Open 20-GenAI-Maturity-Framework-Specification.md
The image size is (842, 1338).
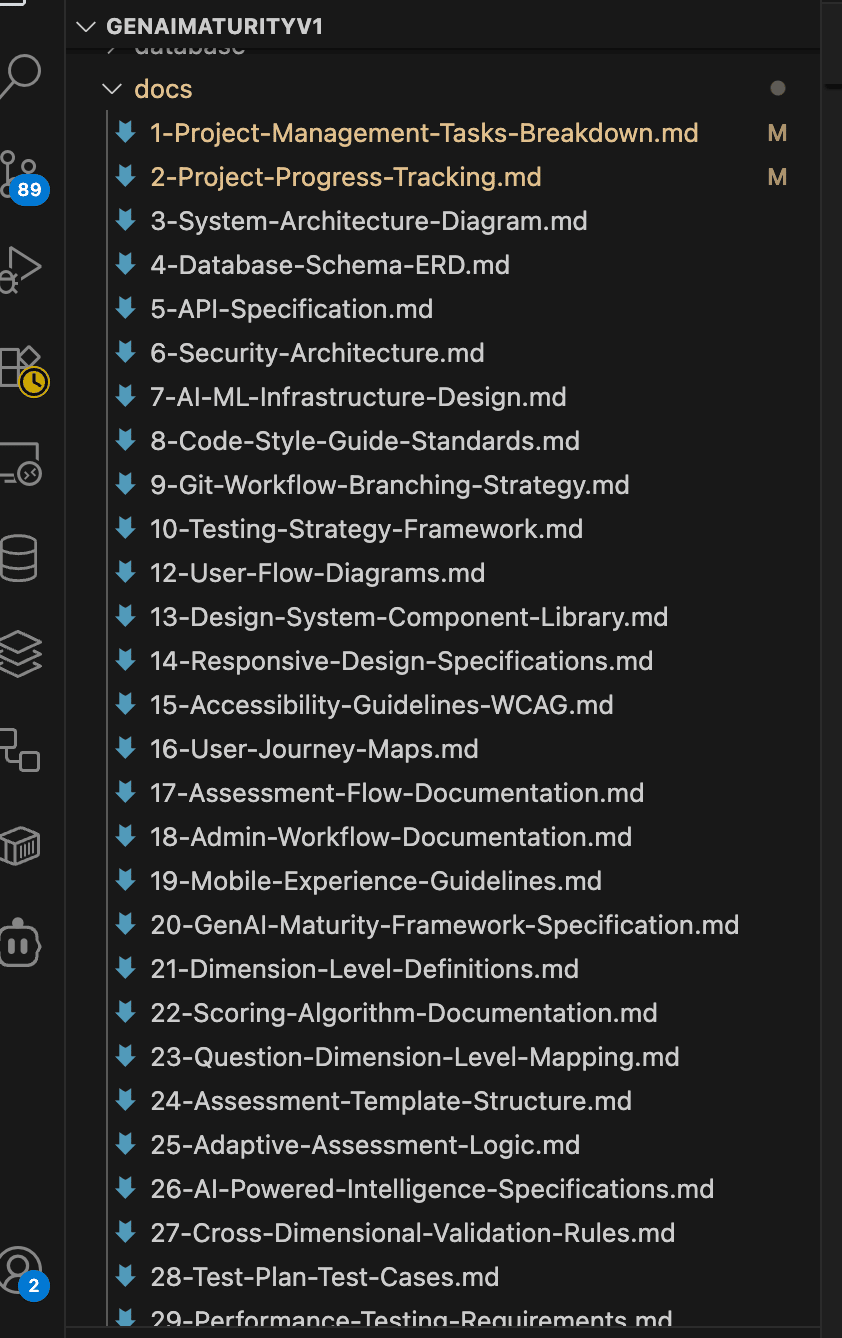tap(444, 925)
